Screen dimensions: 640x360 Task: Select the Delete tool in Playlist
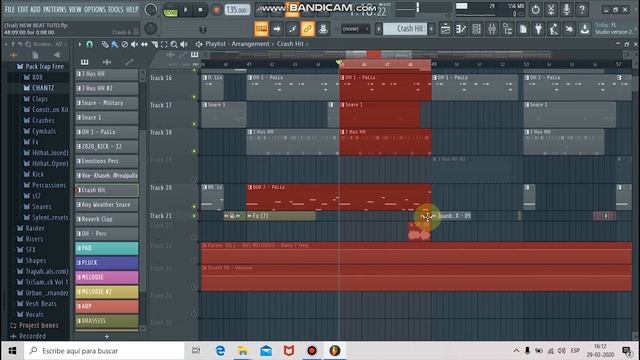(x=124, y=44)
